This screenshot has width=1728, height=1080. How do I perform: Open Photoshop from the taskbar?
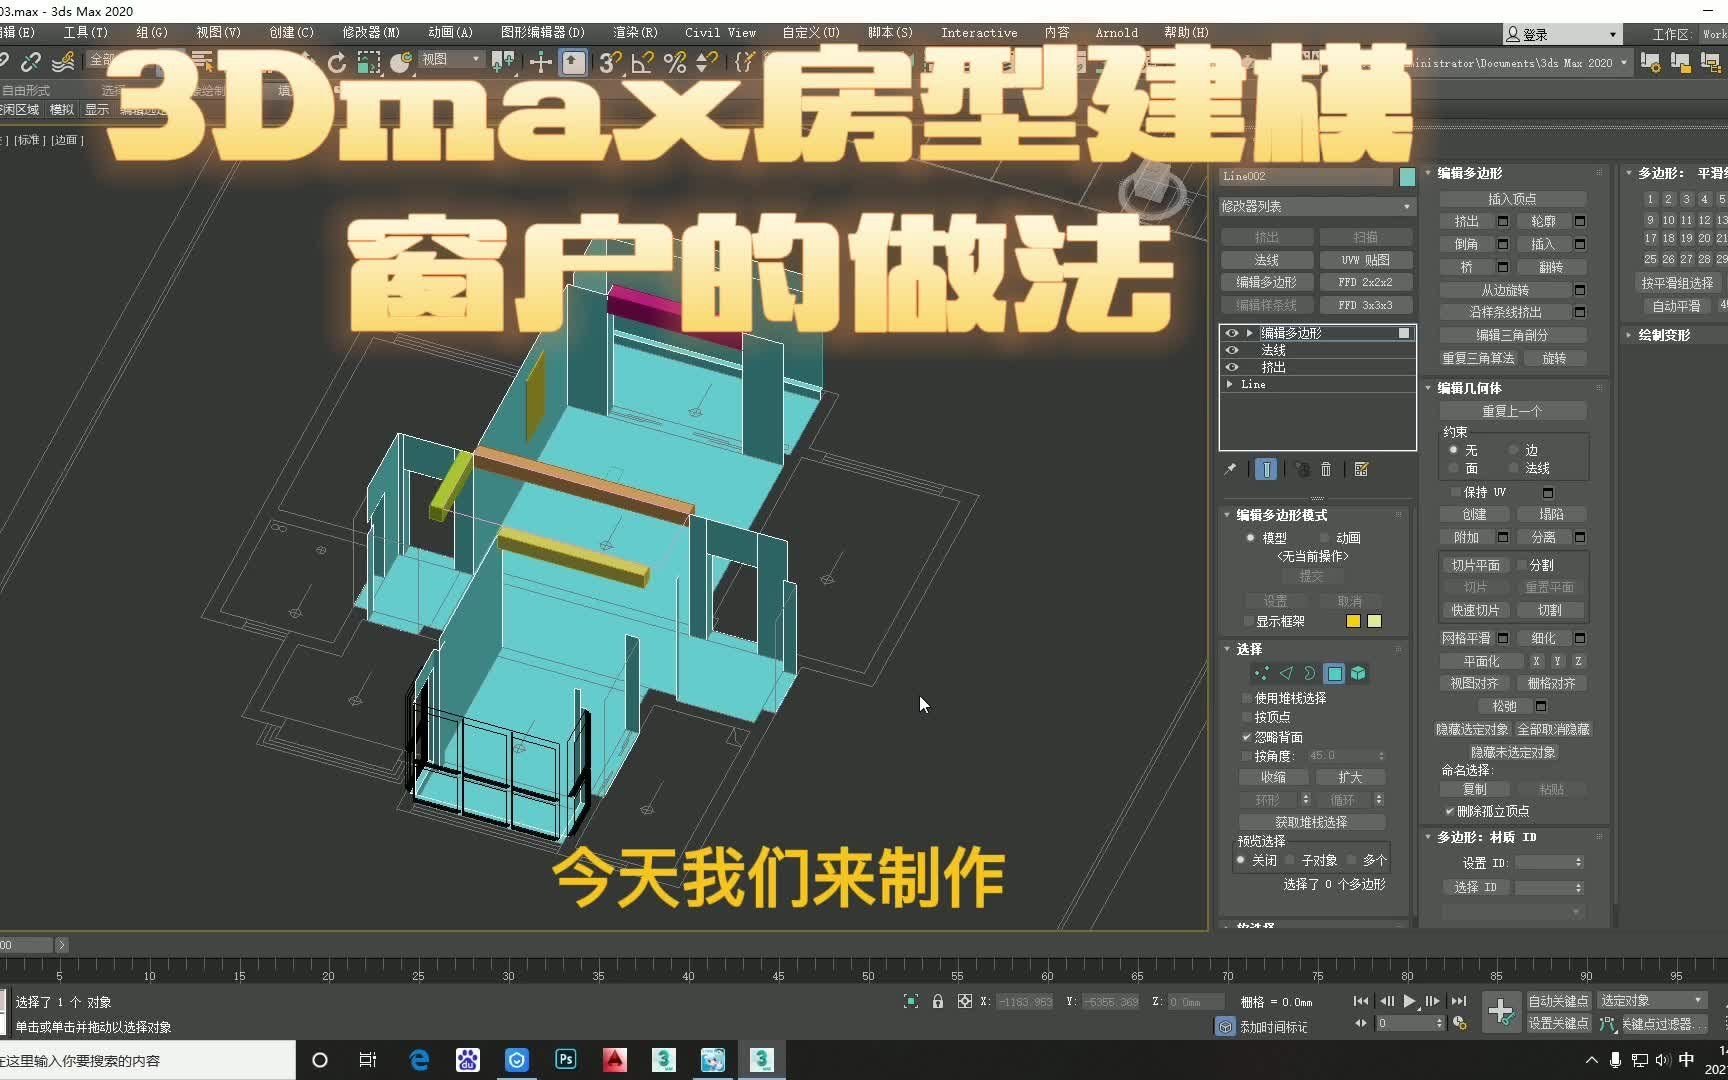point(565,1060)
